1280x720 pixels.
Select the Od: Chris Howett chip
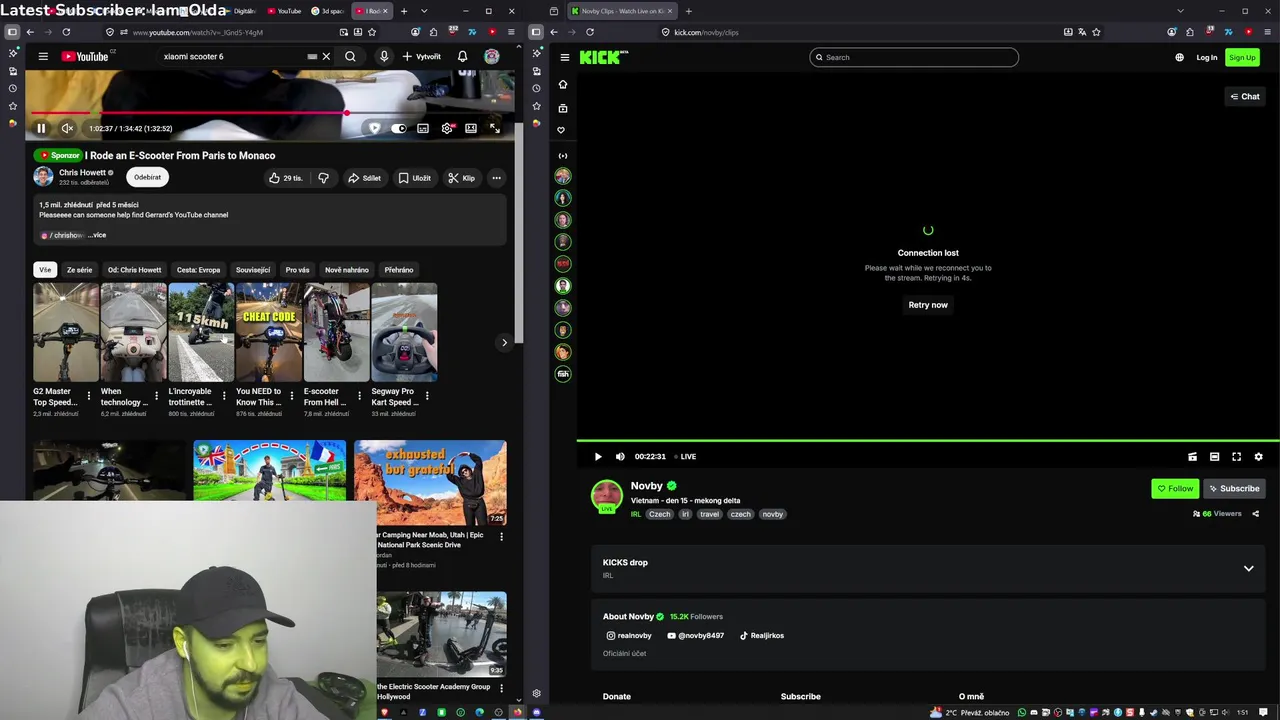point(134,270)
